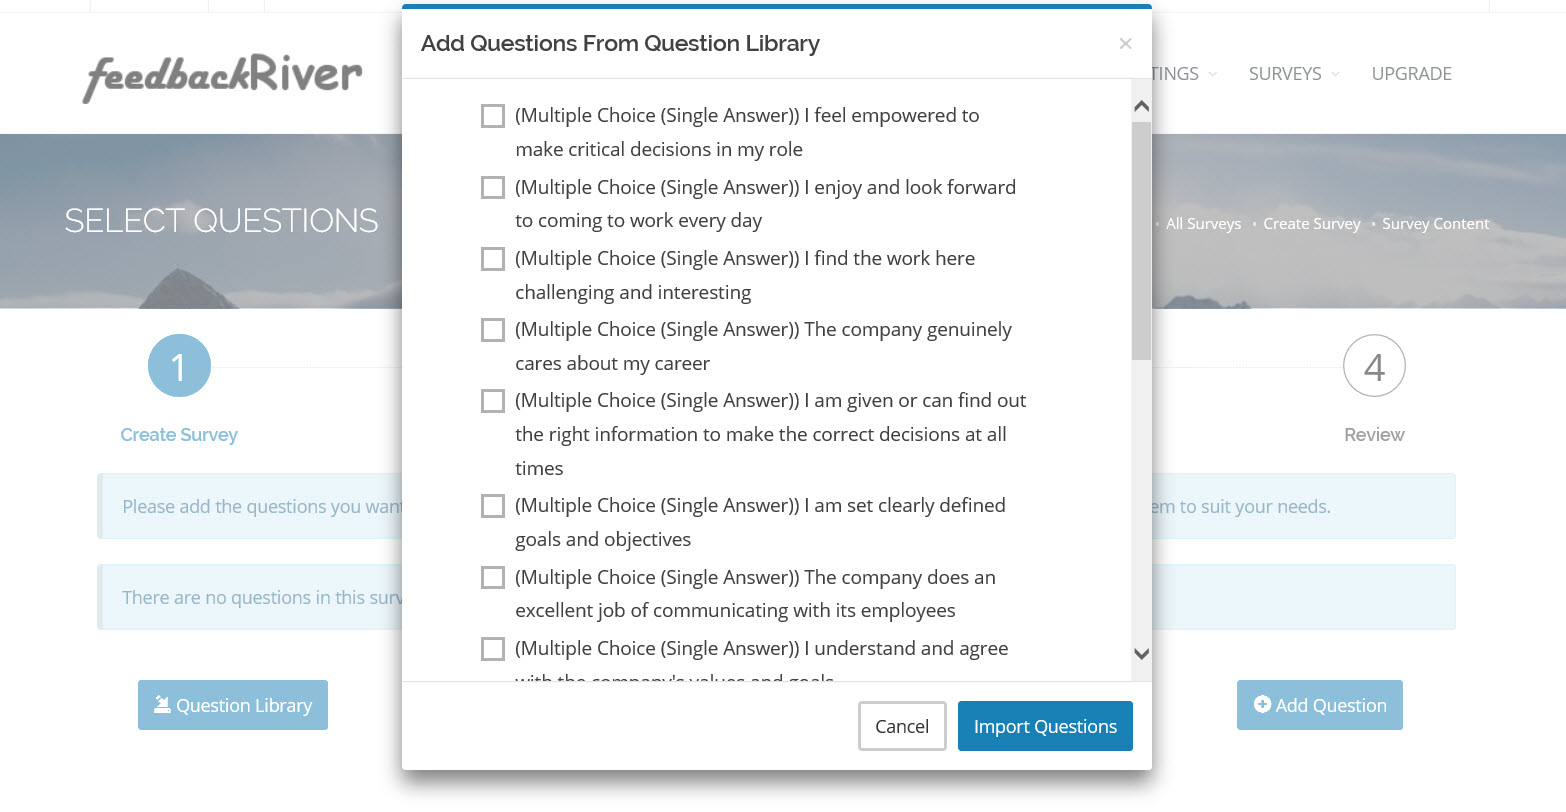Expand the SURVEYS dropdown menu
1566x812 pixels.
tap(1293, 74)
